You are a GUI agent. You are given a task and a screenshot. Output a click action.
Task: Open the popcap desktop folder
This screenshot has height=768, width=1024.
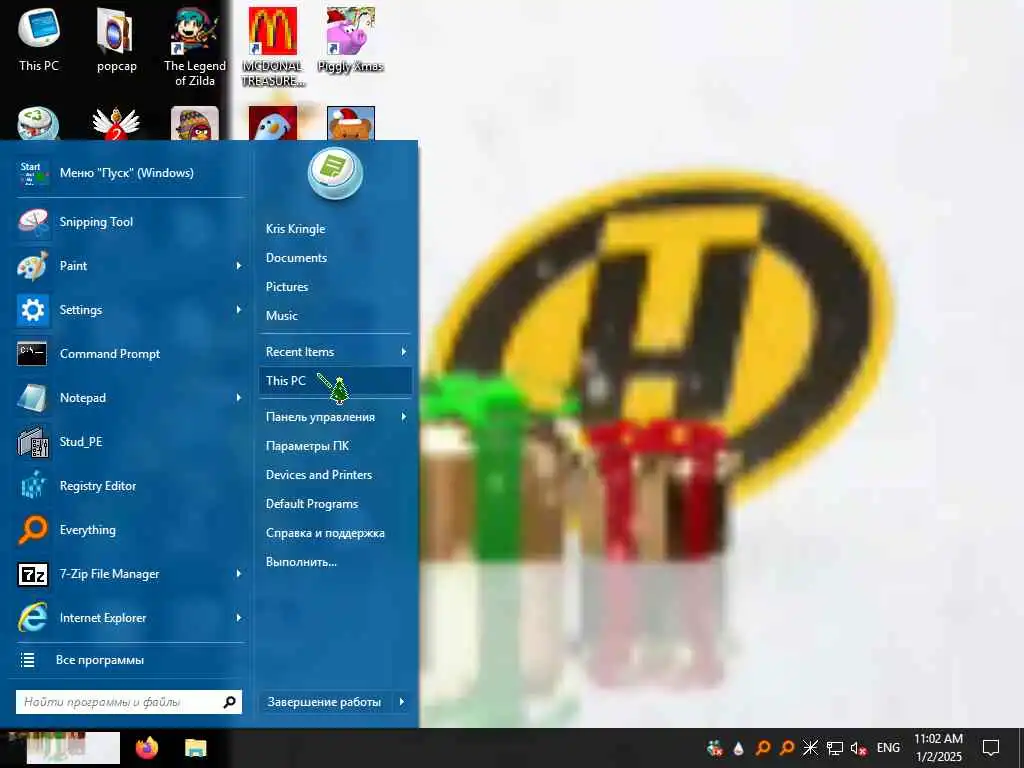click(116, 38)
